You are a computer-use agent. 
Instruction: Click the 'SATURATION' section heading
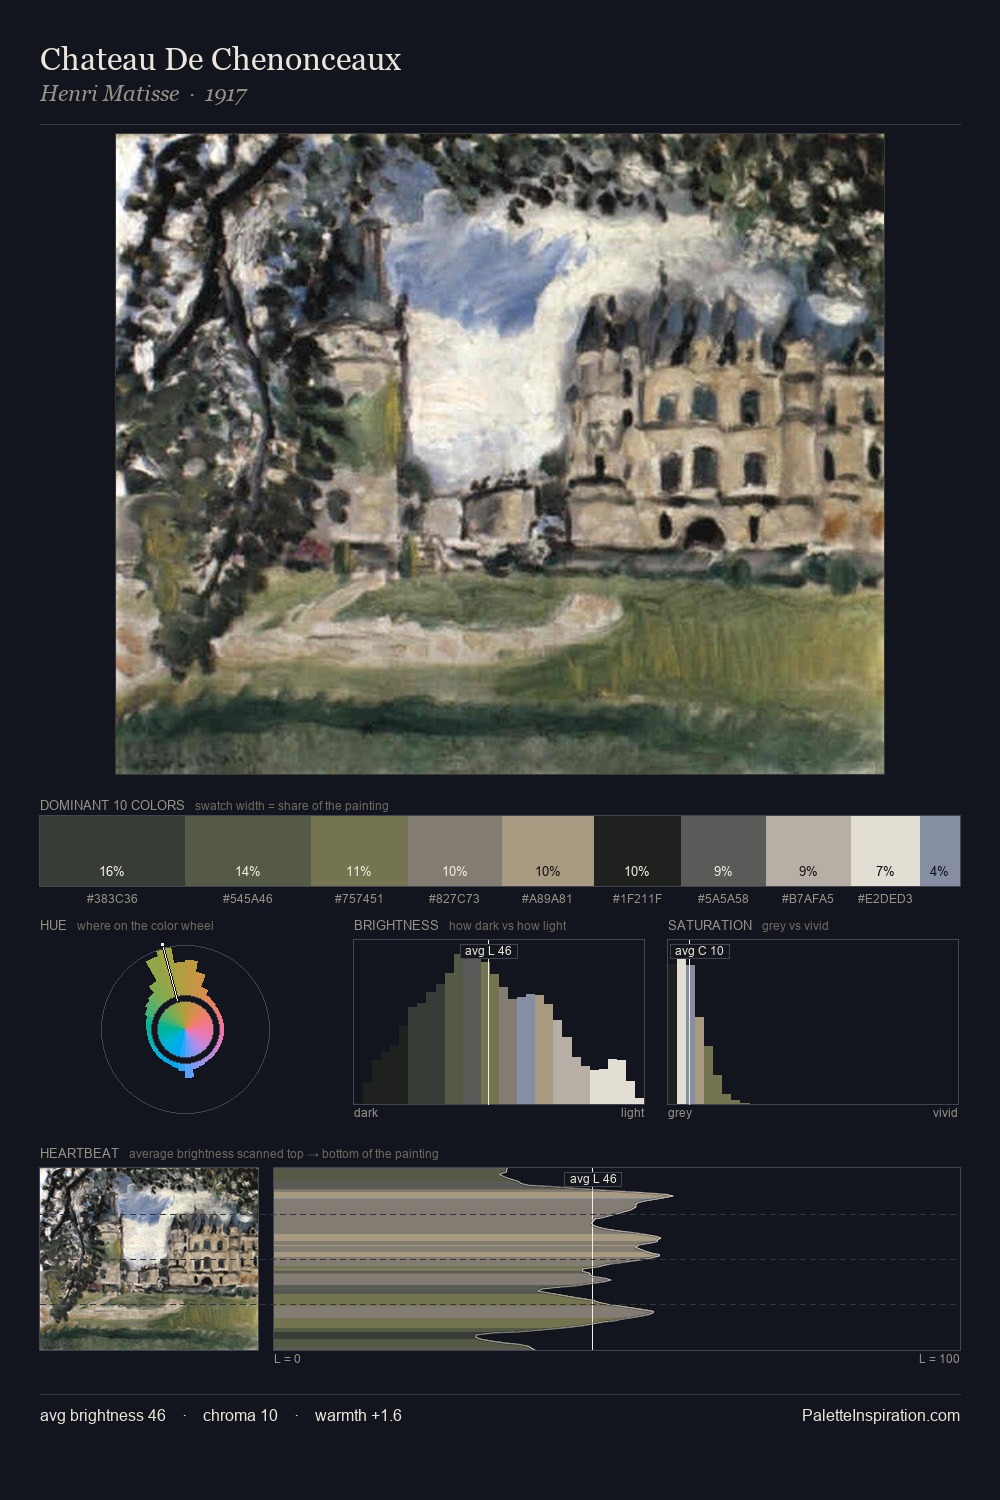[x=710, y=925]
